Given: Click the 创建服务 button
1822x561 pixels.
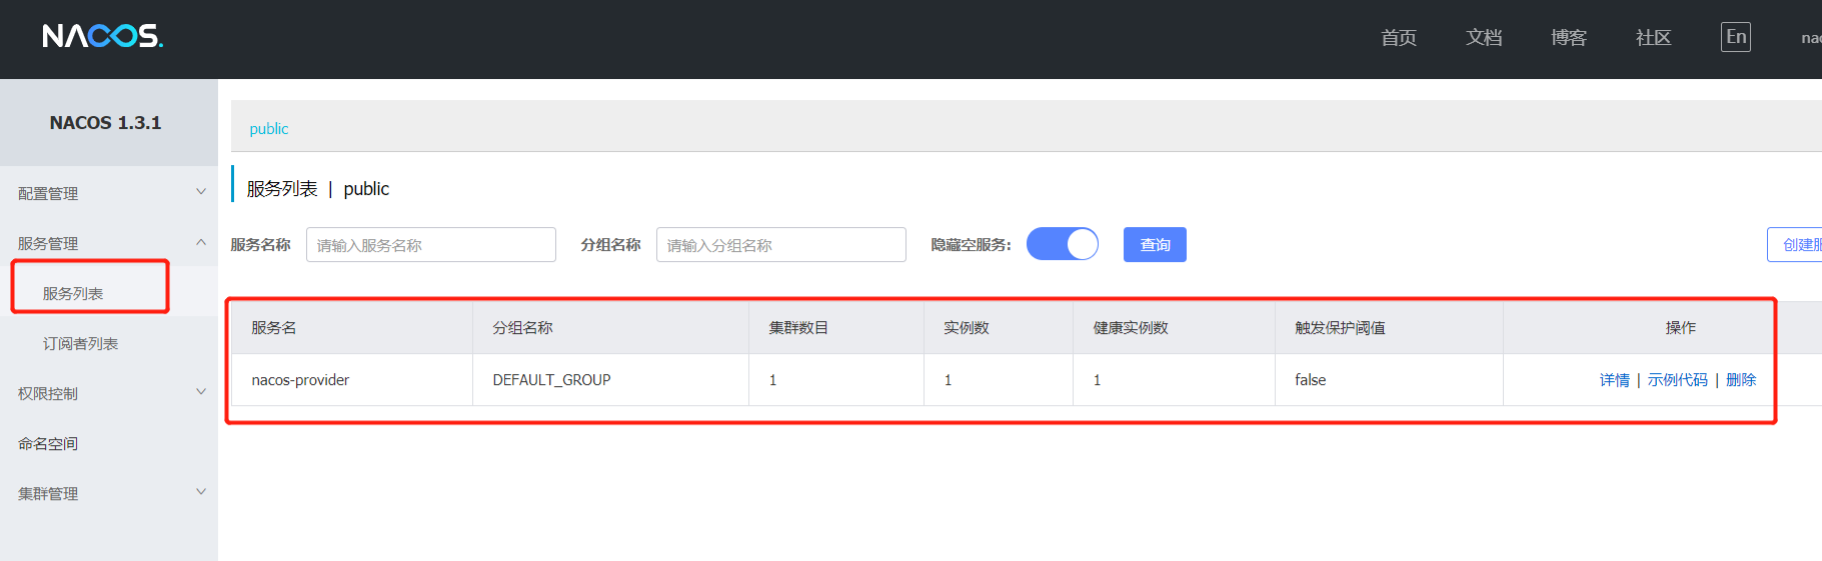Looking at the screenshot, I should [x=1795, y=245].
